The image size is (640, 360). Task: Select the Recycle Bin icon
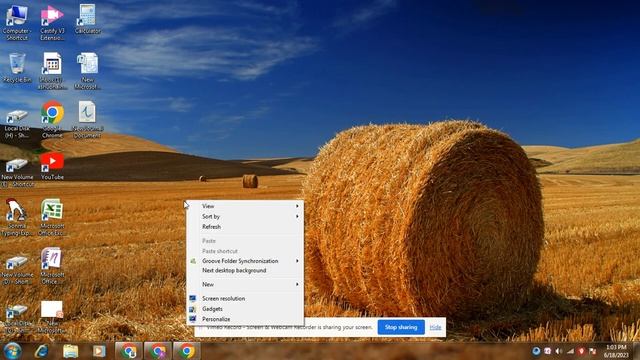(17, 68)
